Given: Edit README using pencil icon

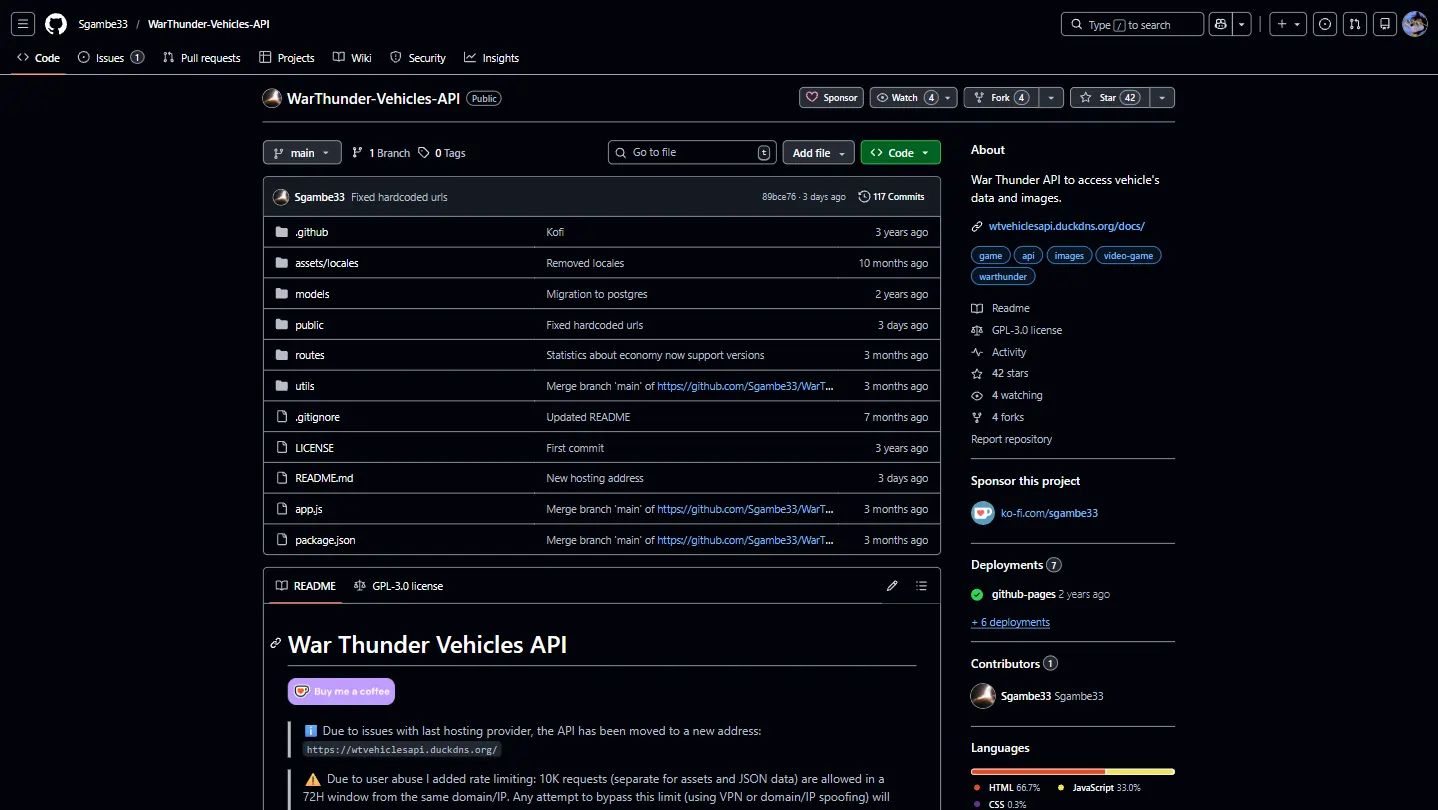Looking at the screenshot, I should click(x=892, y=586).
